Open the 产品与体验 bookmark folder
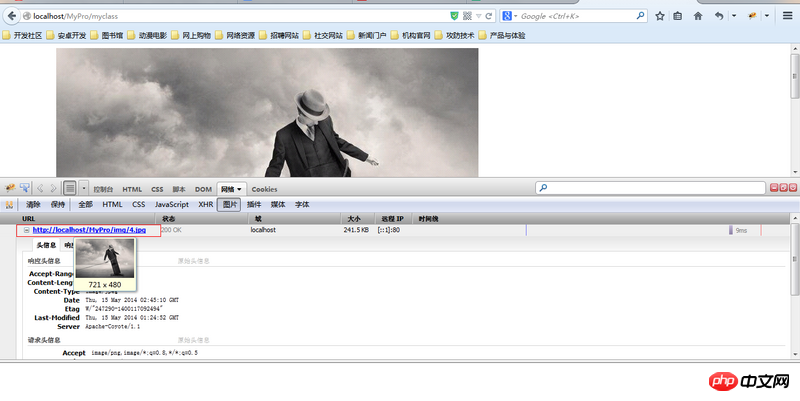This screenshot has height=401, width=800. pyautogui.click(x=502, y=35)
